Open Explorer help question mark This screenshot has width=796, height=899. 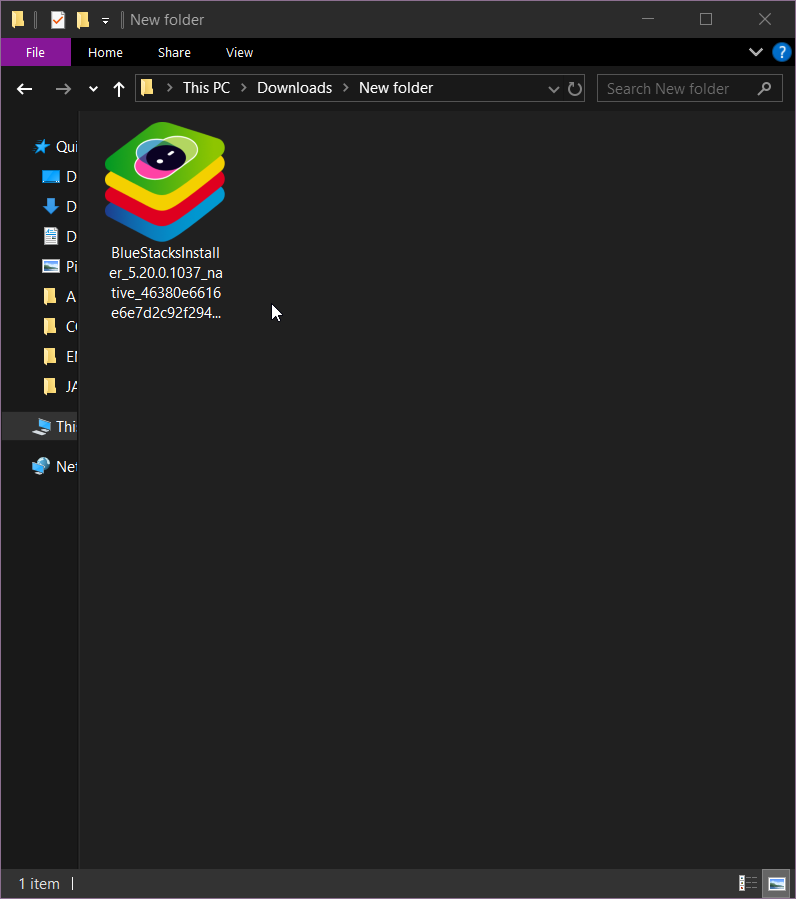pos(782,52)
